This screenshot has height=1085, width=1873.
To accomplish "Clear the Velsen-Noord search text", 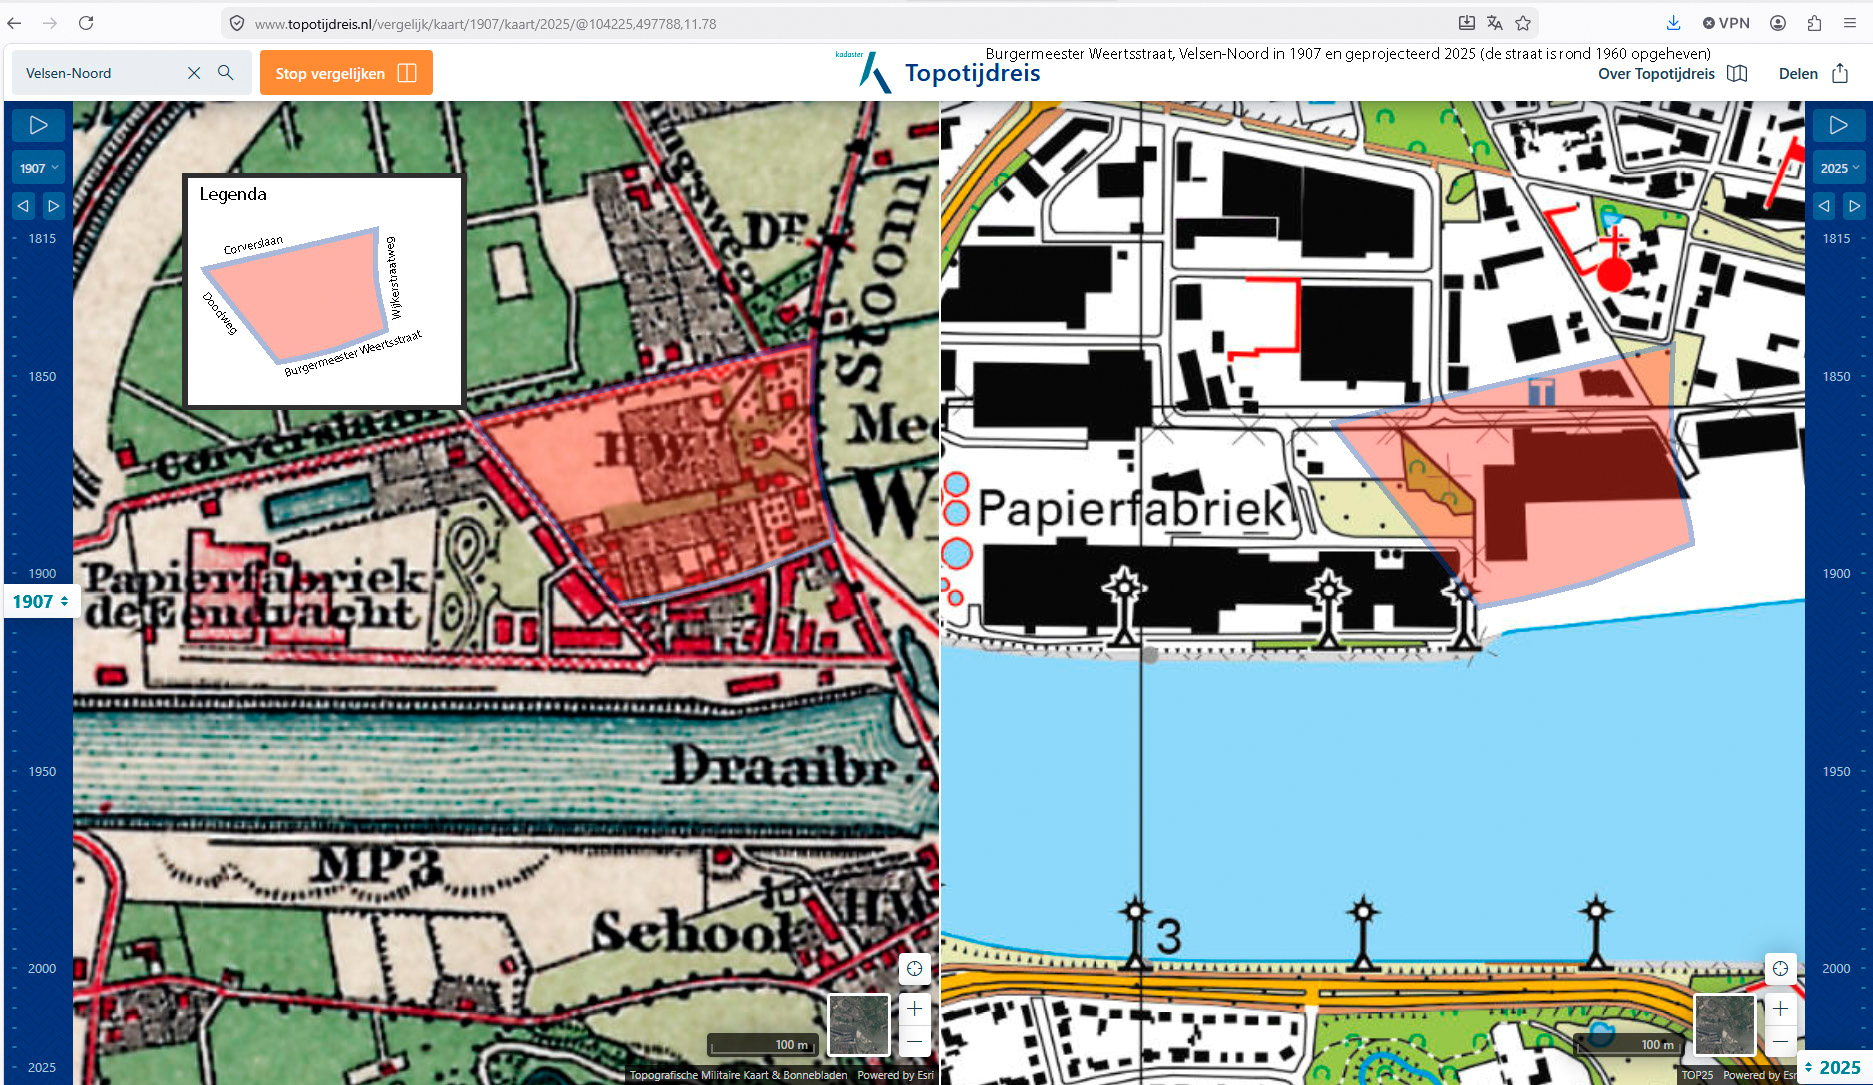I will coord(194,73).
